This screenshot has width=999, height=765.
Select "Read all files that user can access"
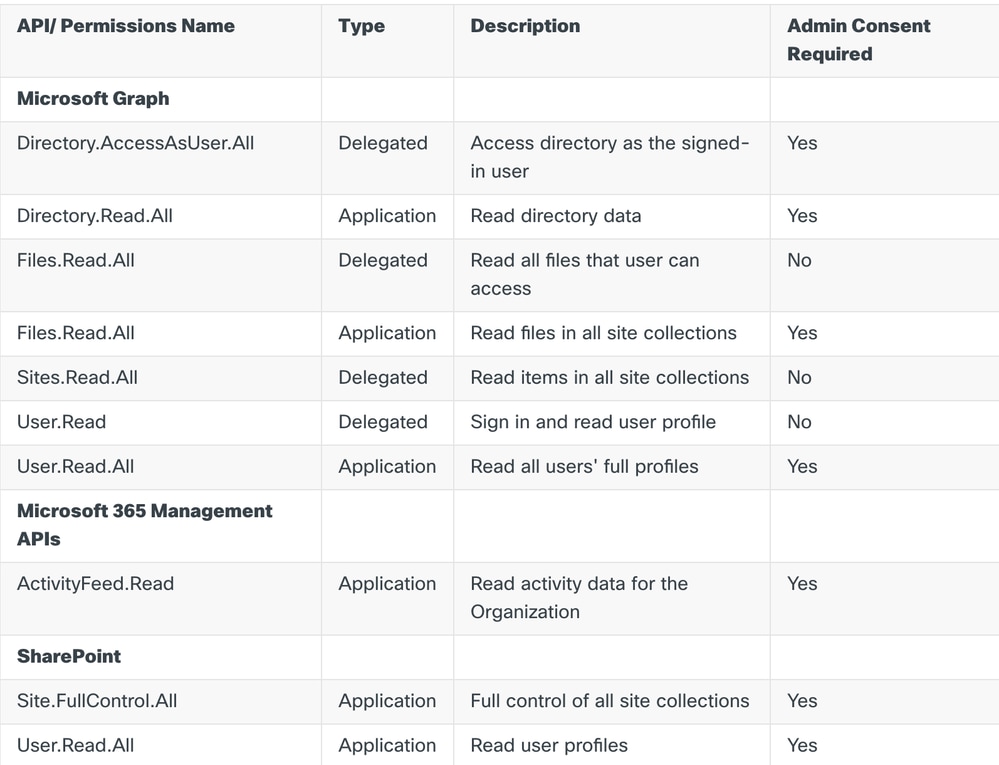(585, 275)
